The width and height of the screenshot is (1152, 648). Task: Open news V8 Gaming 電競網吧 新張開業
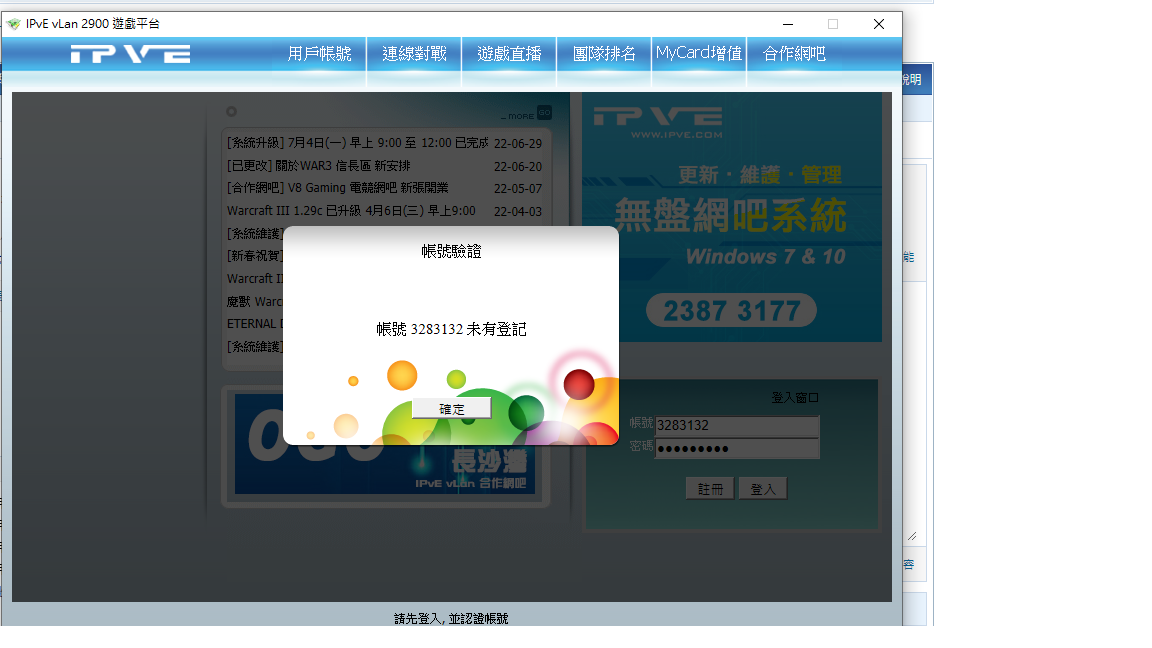(337, 188)
